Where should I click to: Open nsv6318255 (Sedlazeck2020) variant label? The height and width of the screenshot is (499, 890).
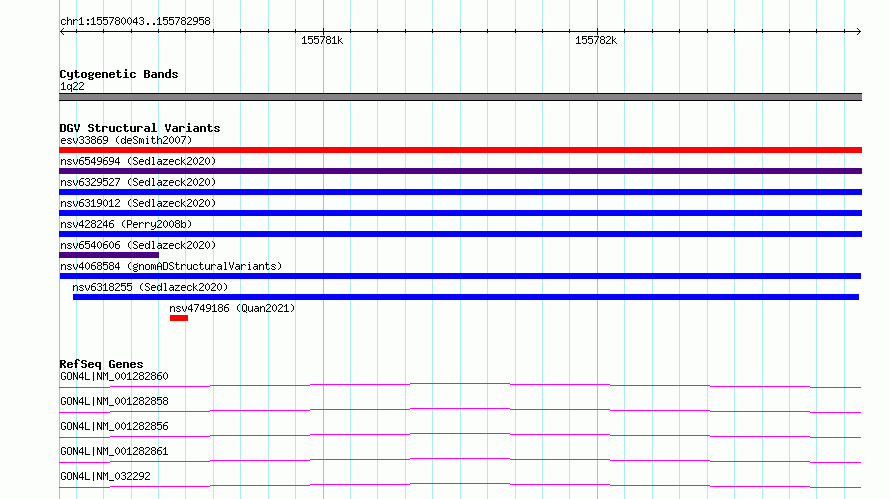coord(150,287)
